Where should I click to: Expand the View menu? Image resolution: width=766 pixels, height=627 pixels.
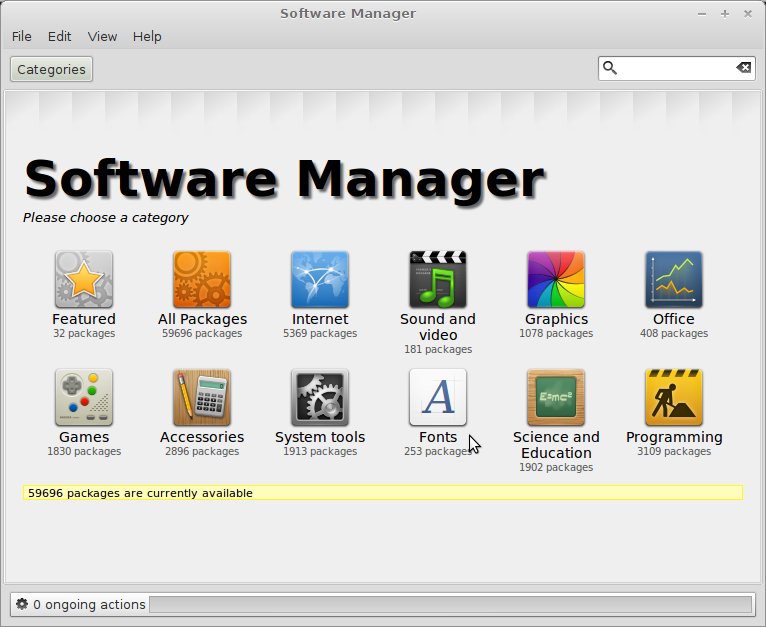pyautogui.click(x=102, y=36)
